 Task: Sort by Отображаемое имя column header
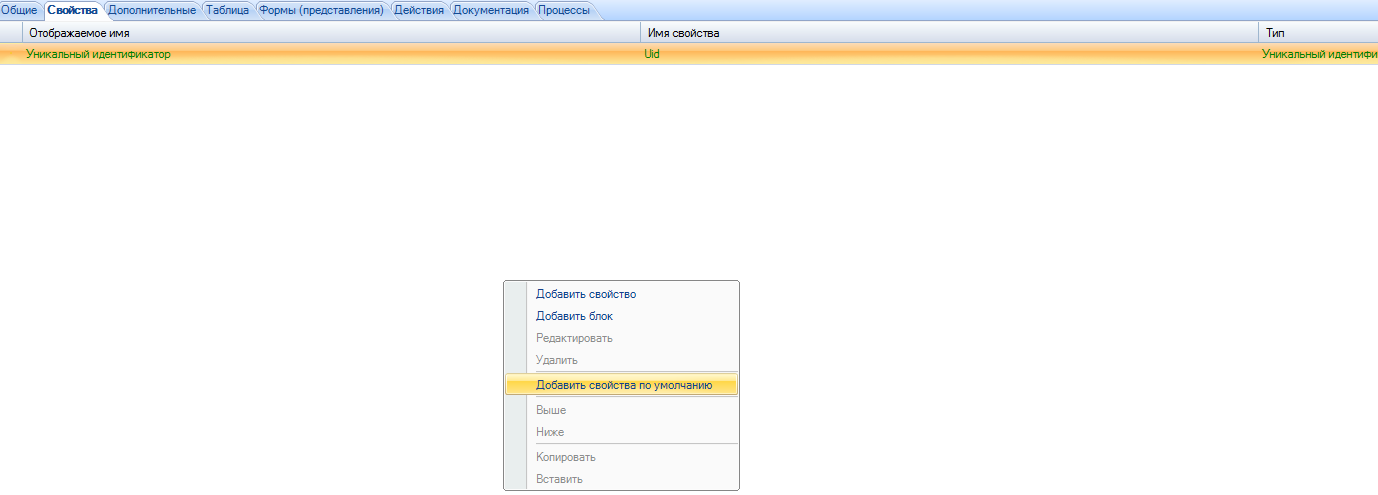tap(331, 33)
